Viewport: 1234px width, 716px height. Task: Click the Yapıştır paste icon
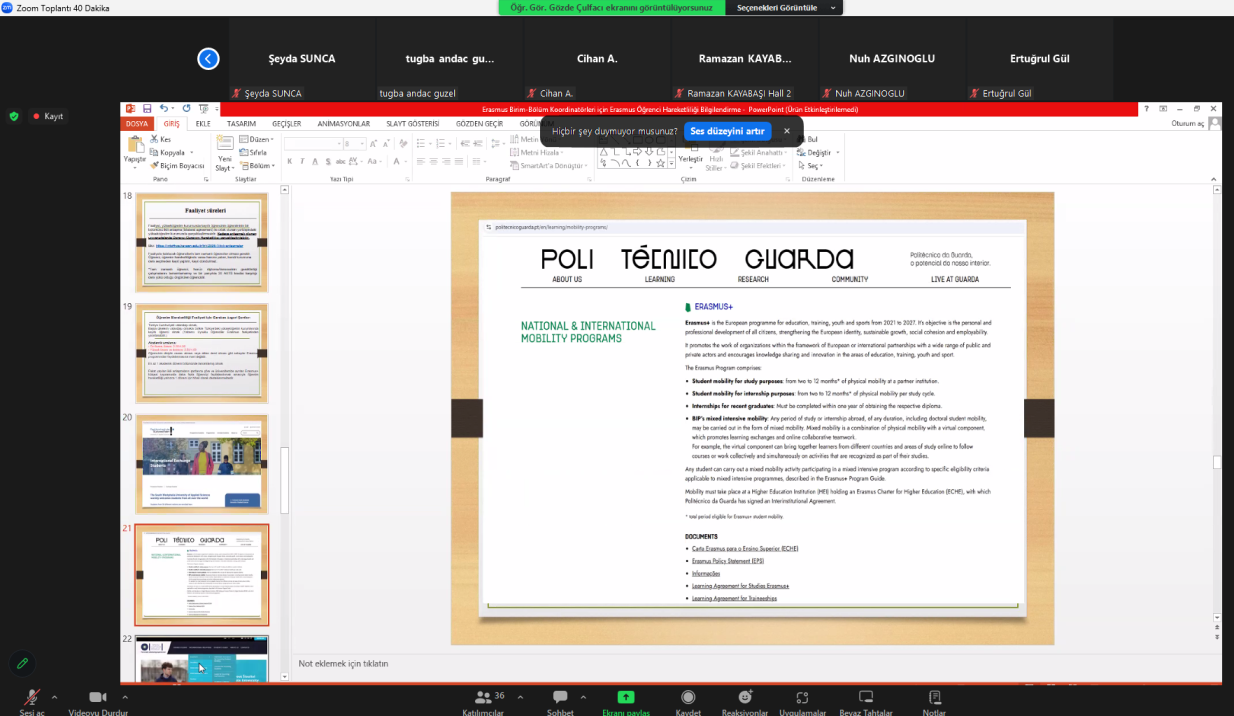pyautogui.click(x=135, y=144)
